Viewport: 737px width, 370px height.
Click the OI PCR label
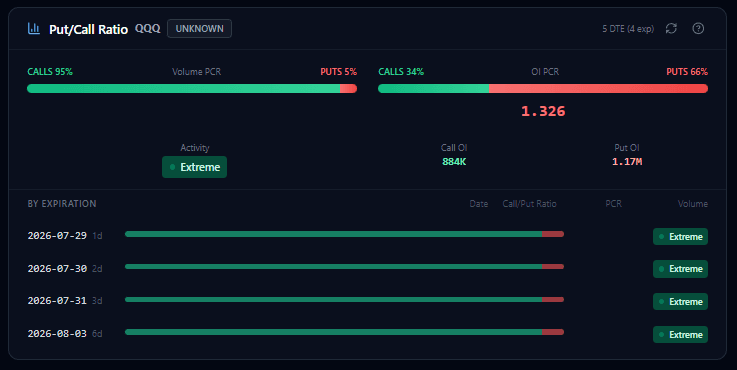(545, 71)
